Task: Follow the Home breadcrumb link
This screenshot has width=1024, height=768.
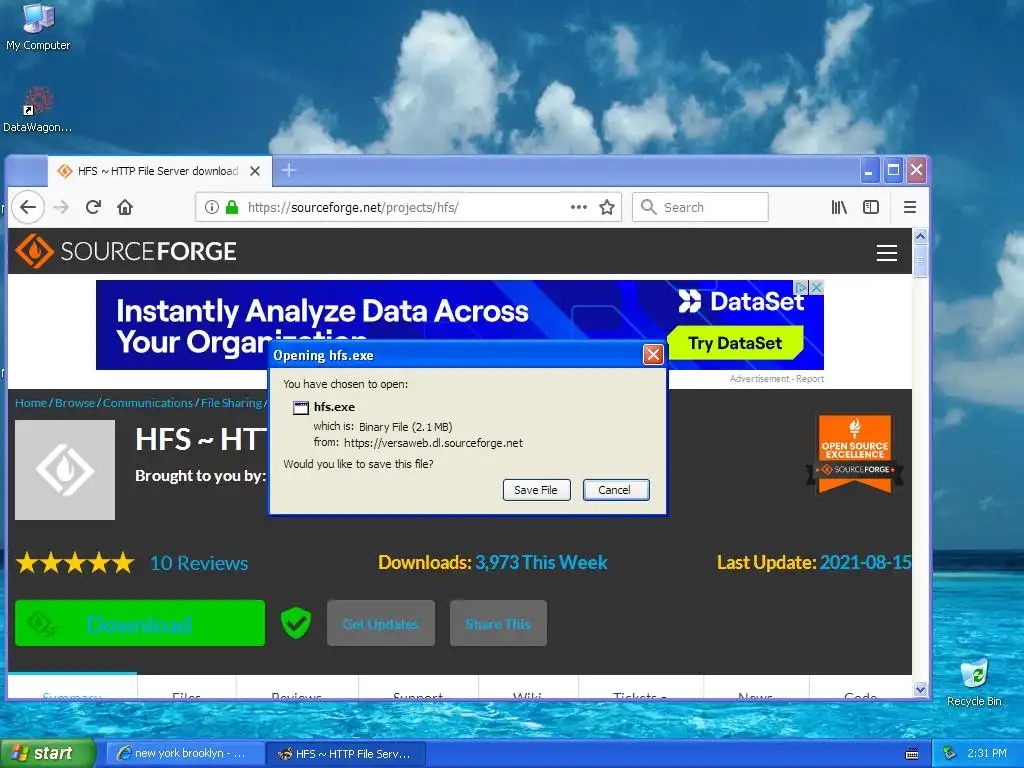Action: [x=31, y=403]
